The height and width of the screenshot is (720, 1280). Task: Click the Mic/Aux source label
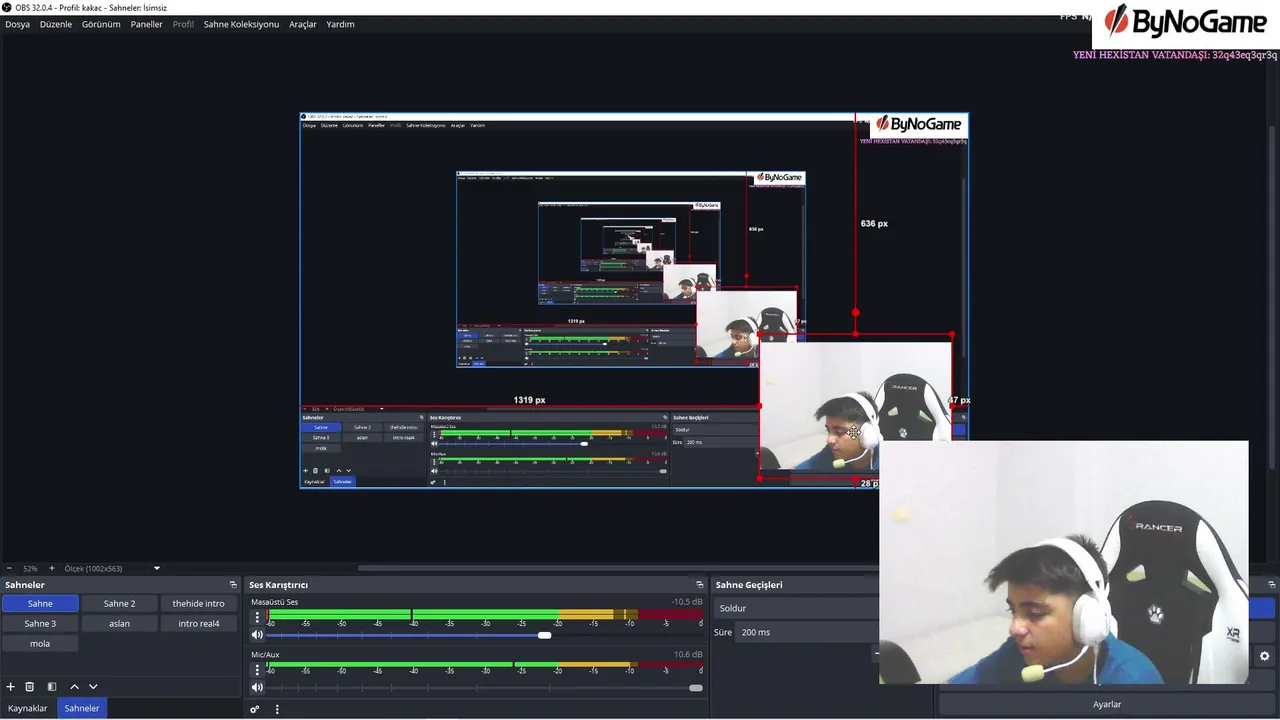(x=265, y=654)
